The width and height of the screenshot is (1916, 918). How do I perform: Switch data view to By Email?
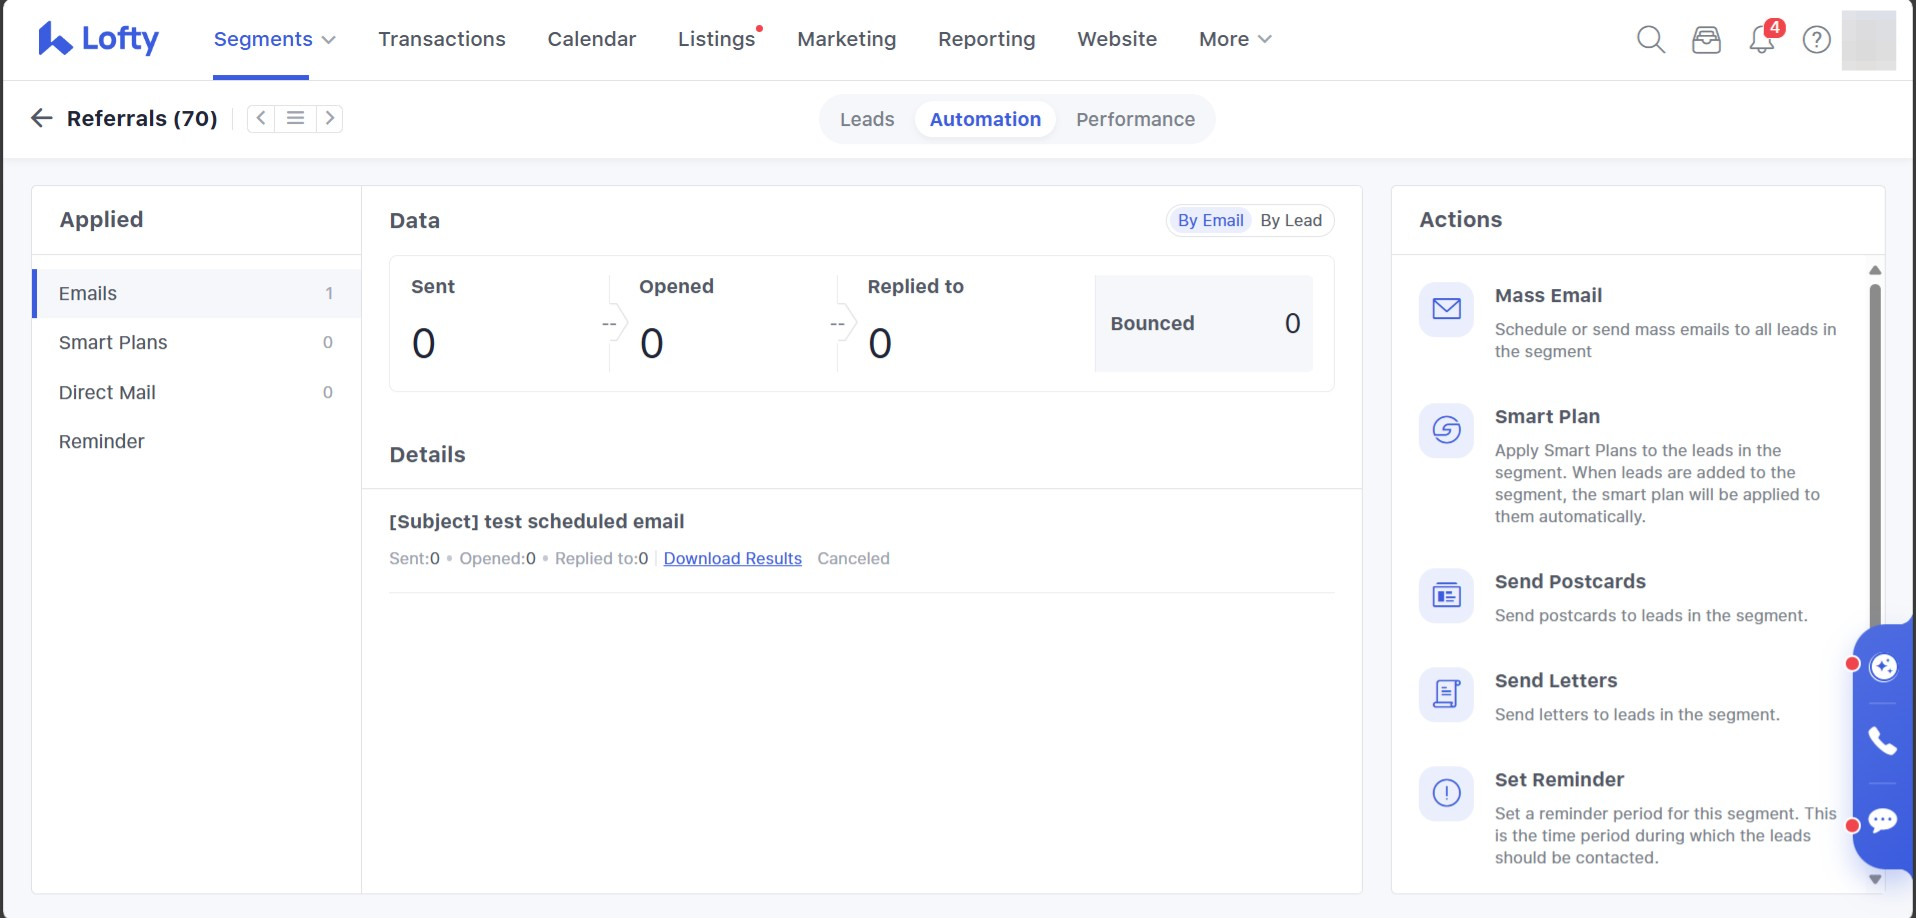[x=1210, y=221]
